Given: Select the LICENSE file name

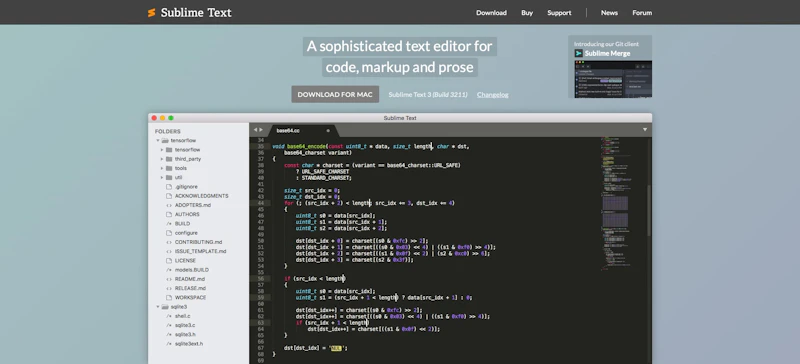Looking at the screenshot, I should [185, 260].
